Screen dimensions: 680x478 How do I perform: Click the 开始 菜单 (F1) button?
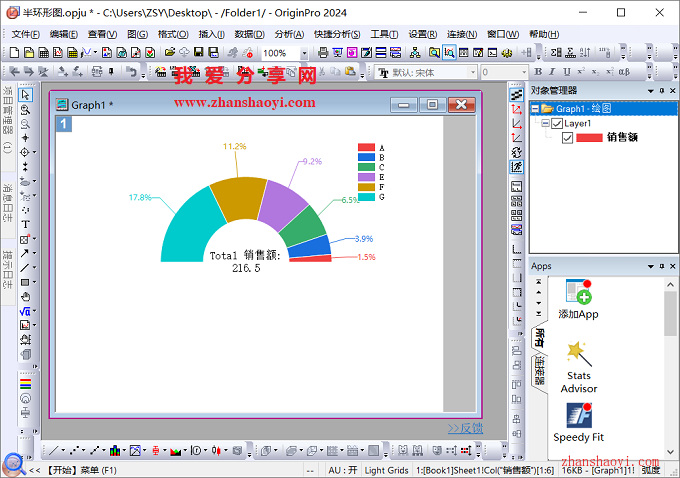pyautogui.click(x=81, y=470)
